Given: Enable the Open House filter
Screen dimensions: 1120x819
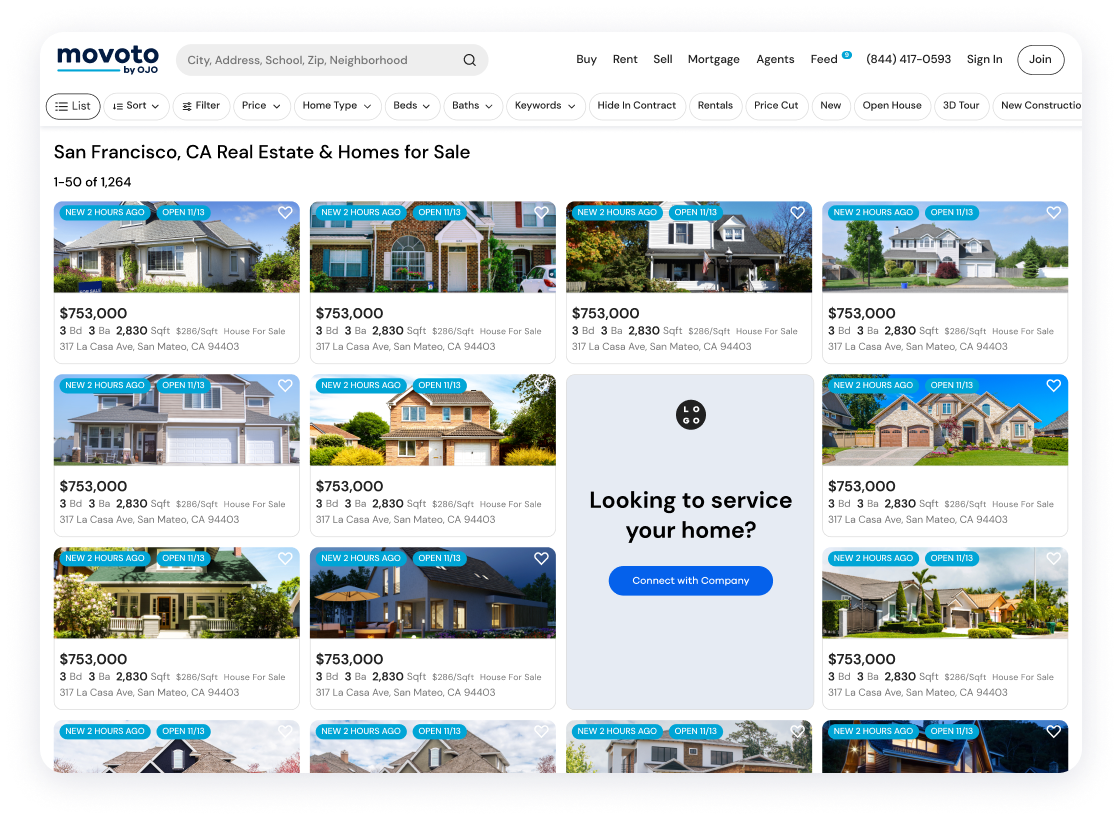Looking at the screenshot, I should [x=892, y=106].
